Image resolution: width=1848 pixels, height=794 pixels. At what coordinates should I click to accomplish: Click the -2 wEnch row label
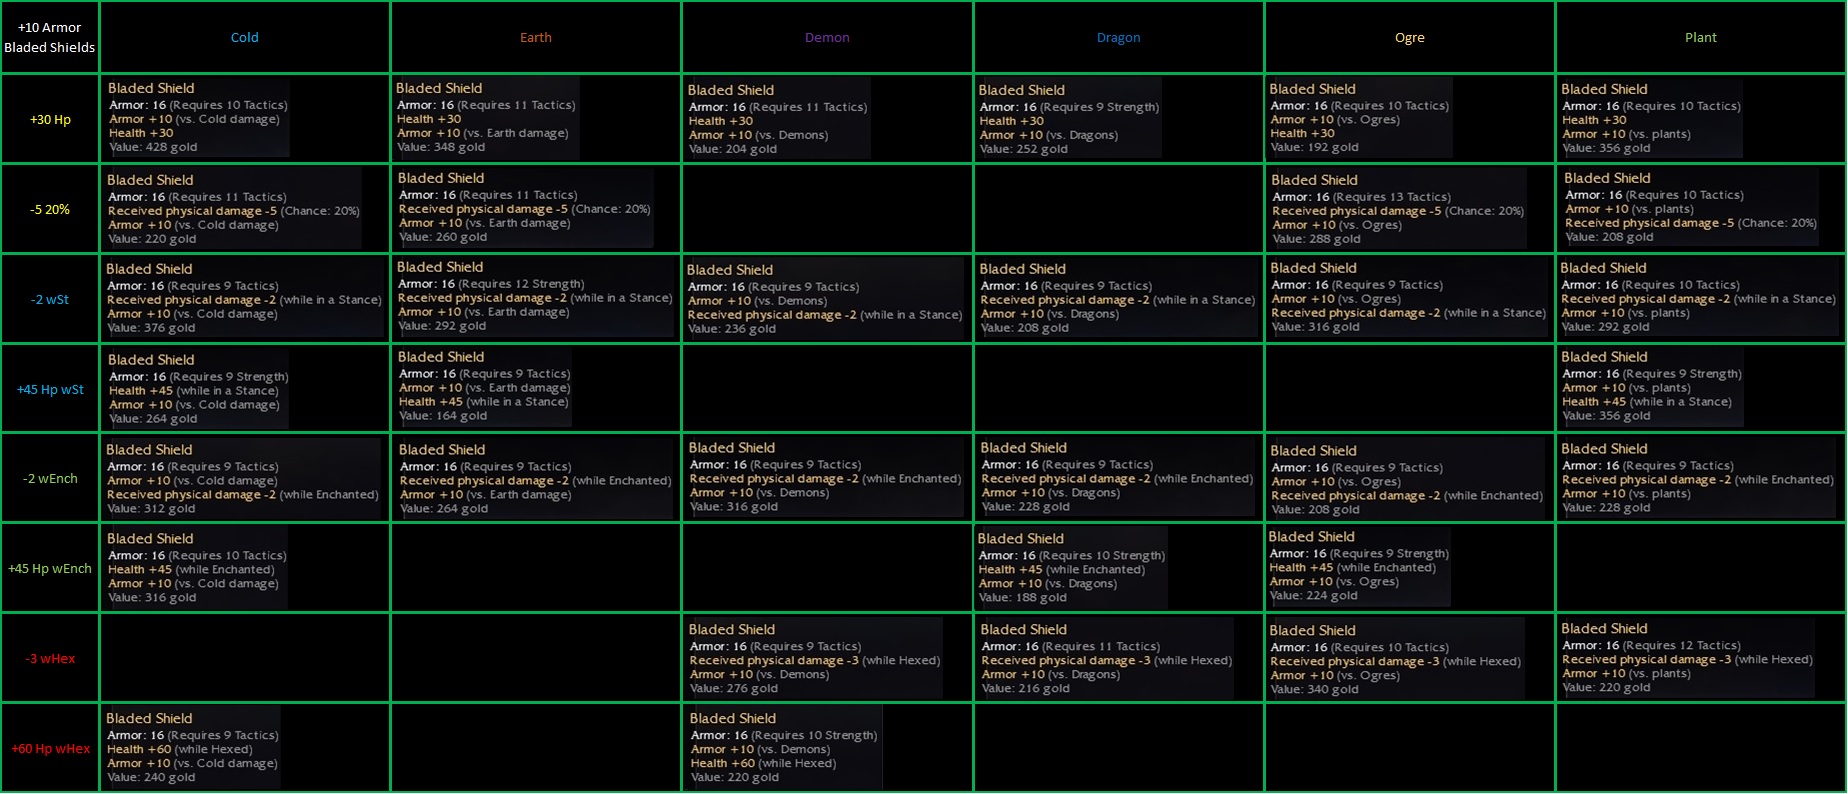click(50, 479)
